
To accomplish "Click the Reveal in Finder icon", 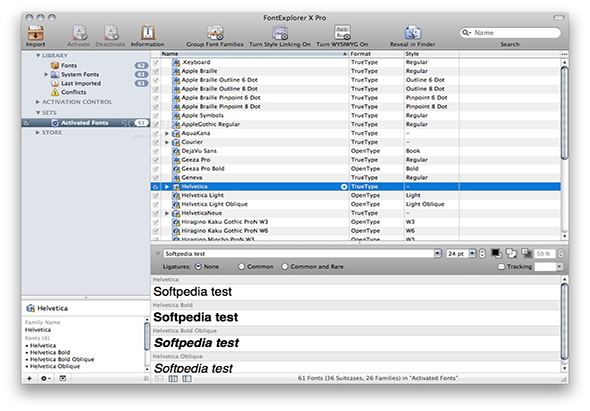I will point(412,33).
